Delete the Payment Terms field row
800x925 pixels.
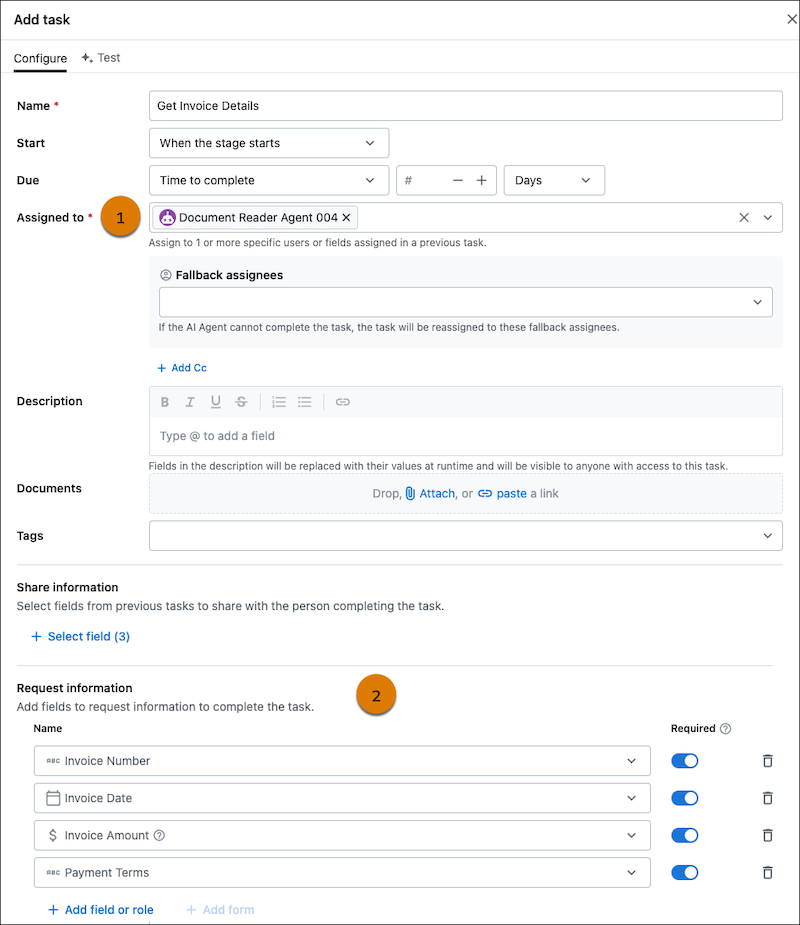pyautogui.click(x=768, y=872)
